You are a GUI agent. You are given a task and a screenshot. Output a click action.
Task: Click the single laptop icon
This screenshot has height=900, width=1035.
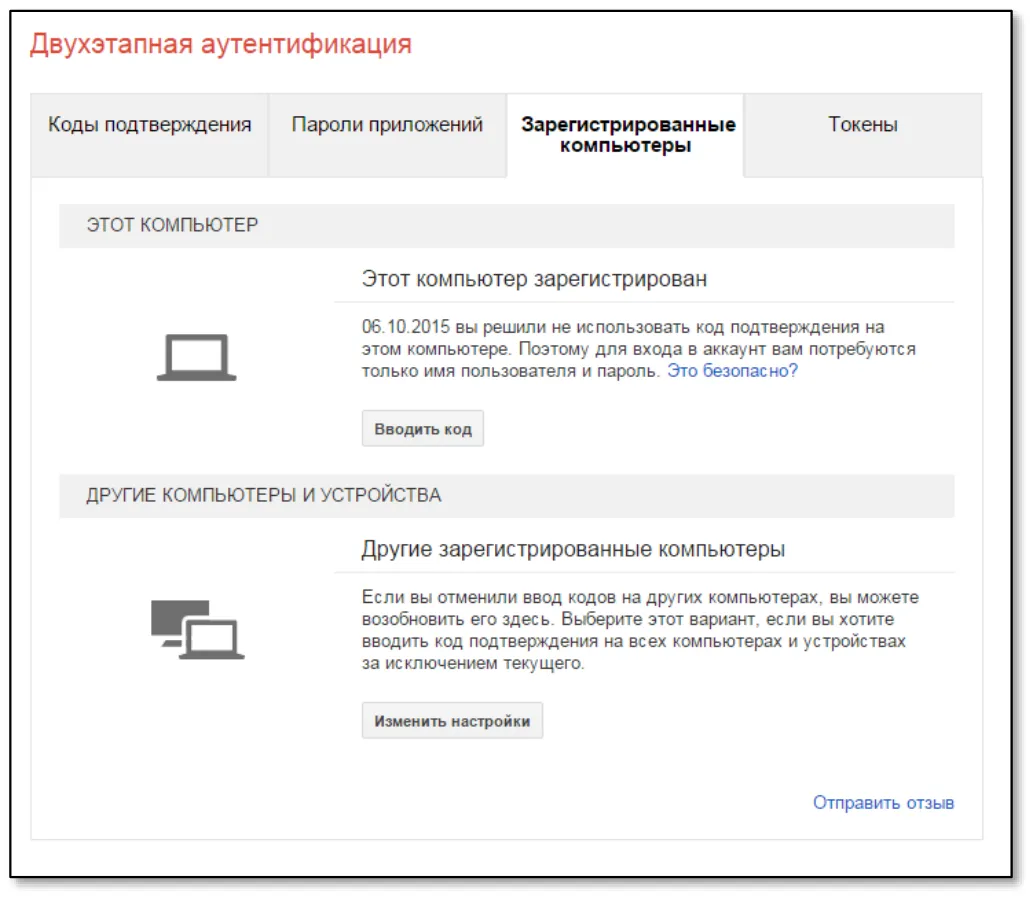[197, 357]
